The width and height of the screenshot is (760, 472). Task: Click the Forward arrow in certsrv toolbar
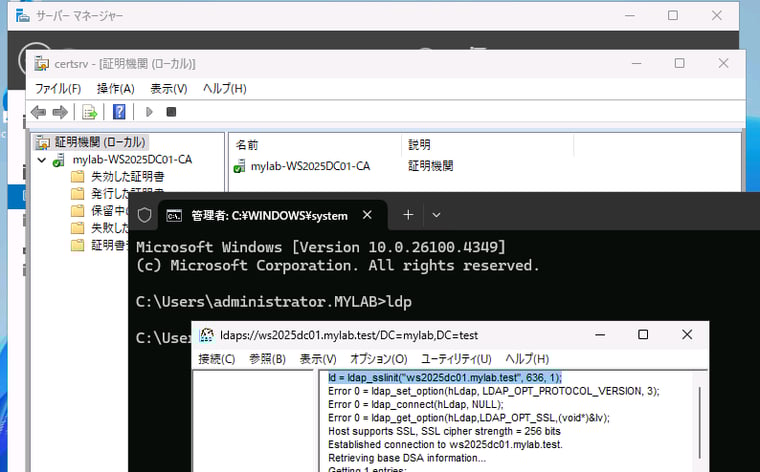60,112
